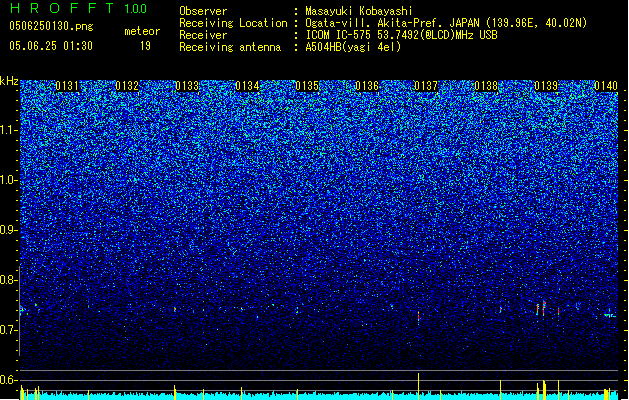Click the 0134 time marker
Image resolution: width=629 pixels, height=400 pixels.
247,86
